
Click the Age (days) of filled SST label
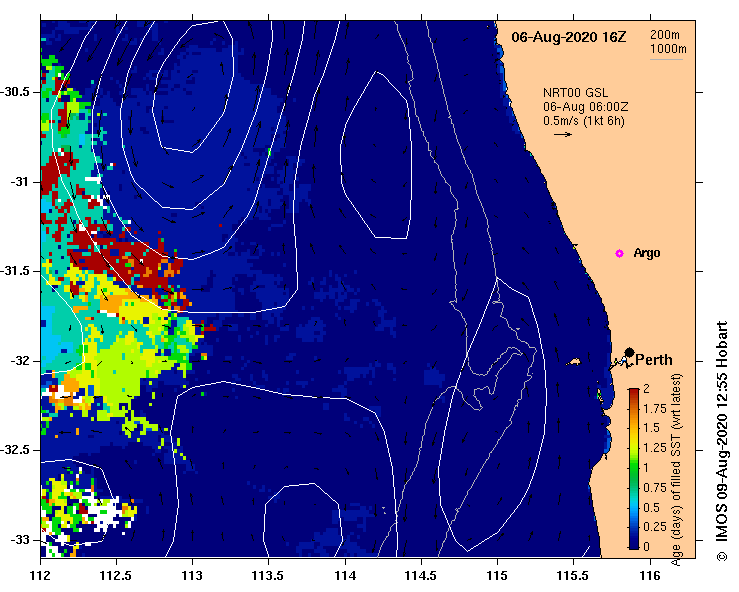677,469
